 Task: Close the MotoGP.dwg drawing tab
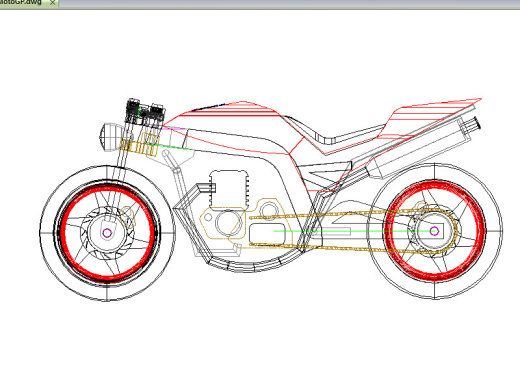click(52, 2)
